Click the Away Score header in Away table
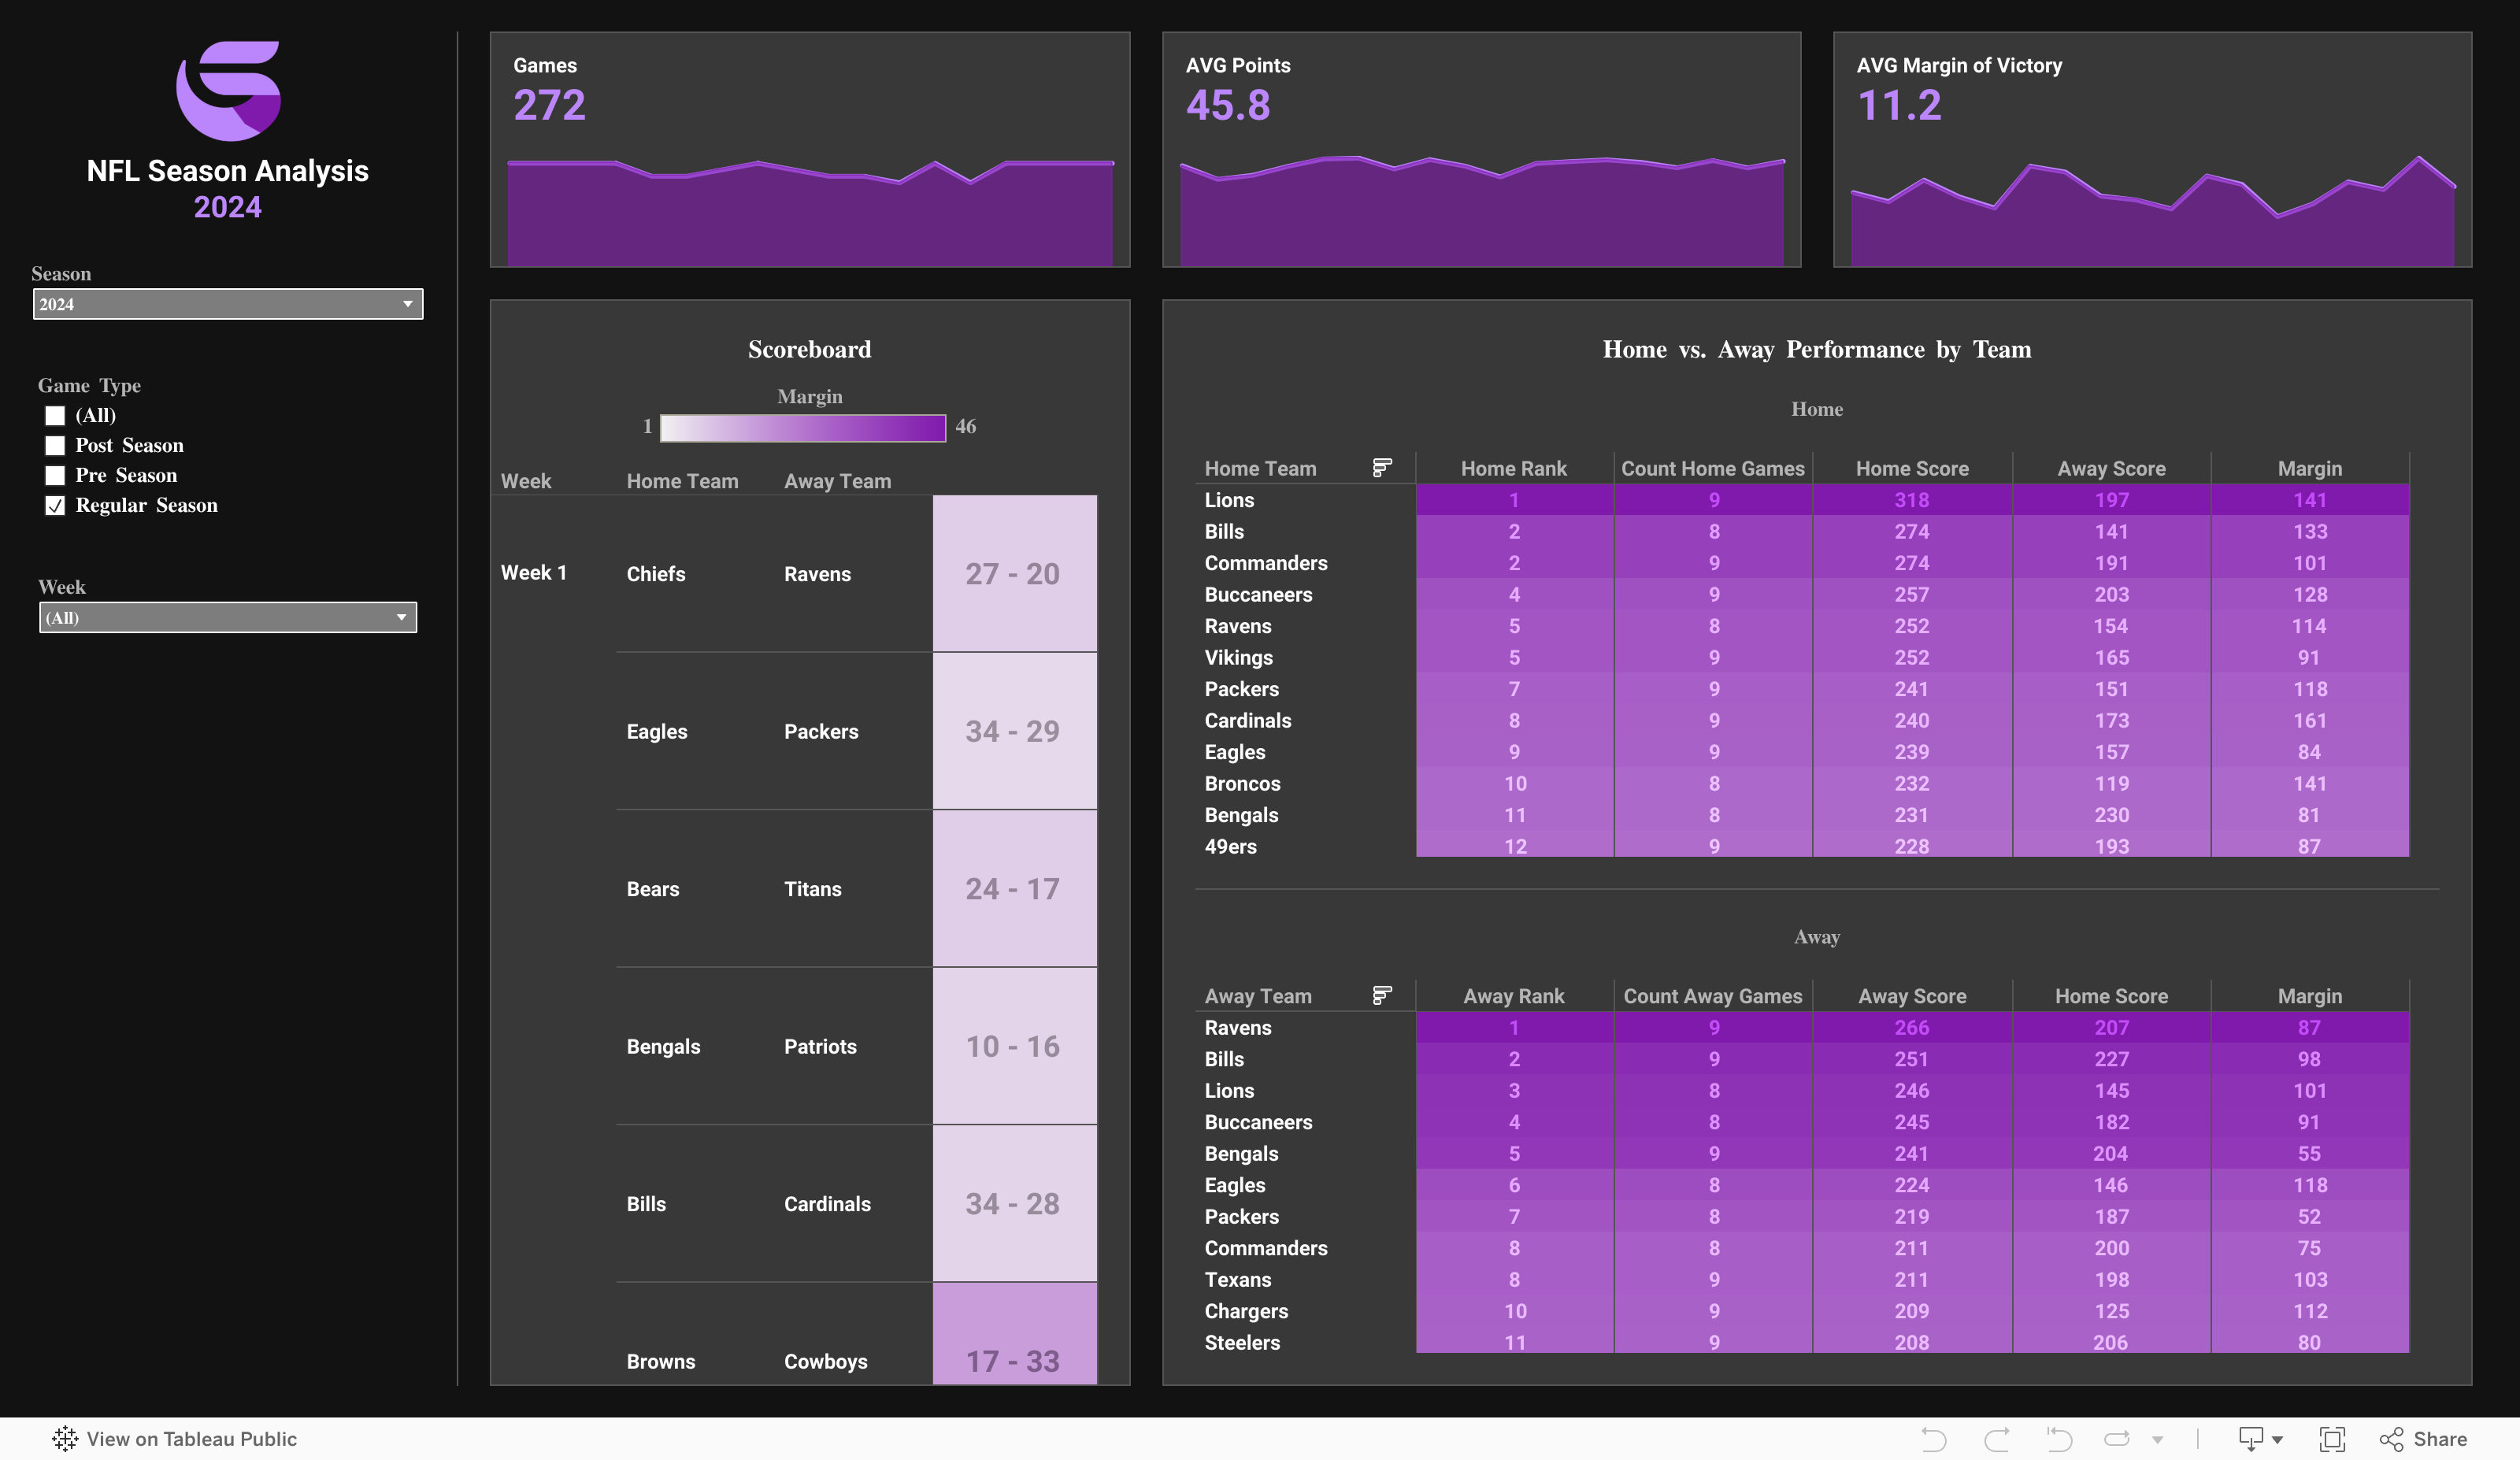This screenshot has width=2520, height=1460. click(x=1911, y=996)
